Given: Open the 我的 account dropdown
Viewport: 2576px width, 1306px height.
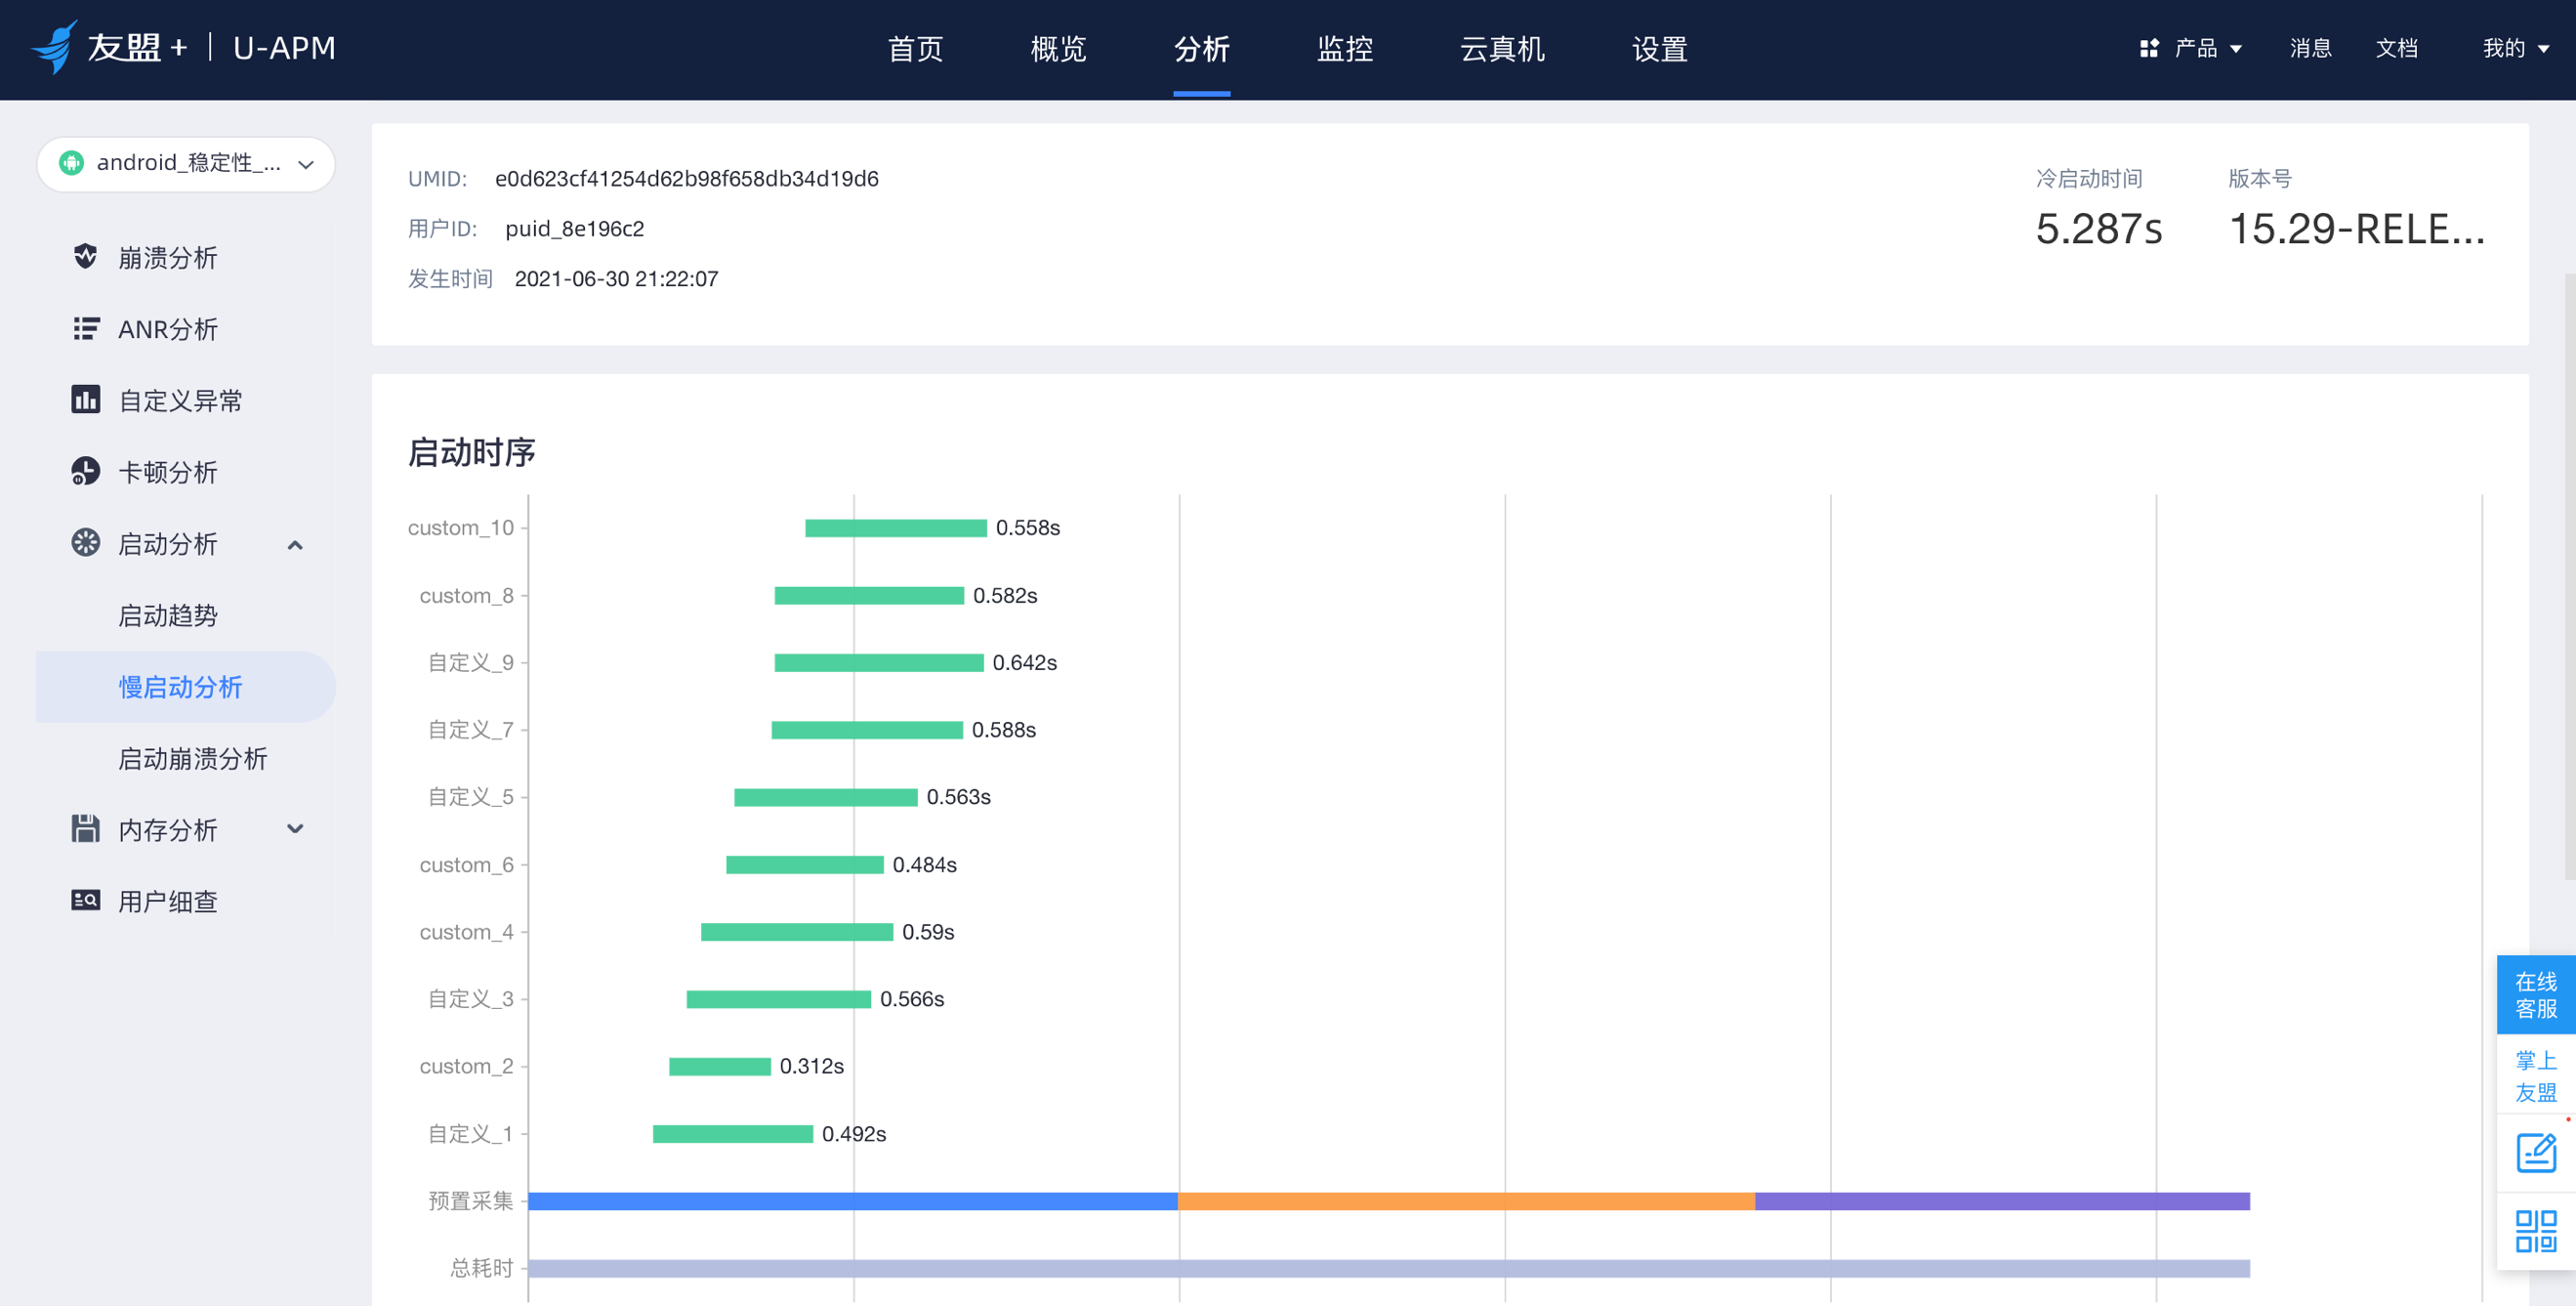Looking at the screenshot, I should pyautogui.click(x=2515, y=48).
